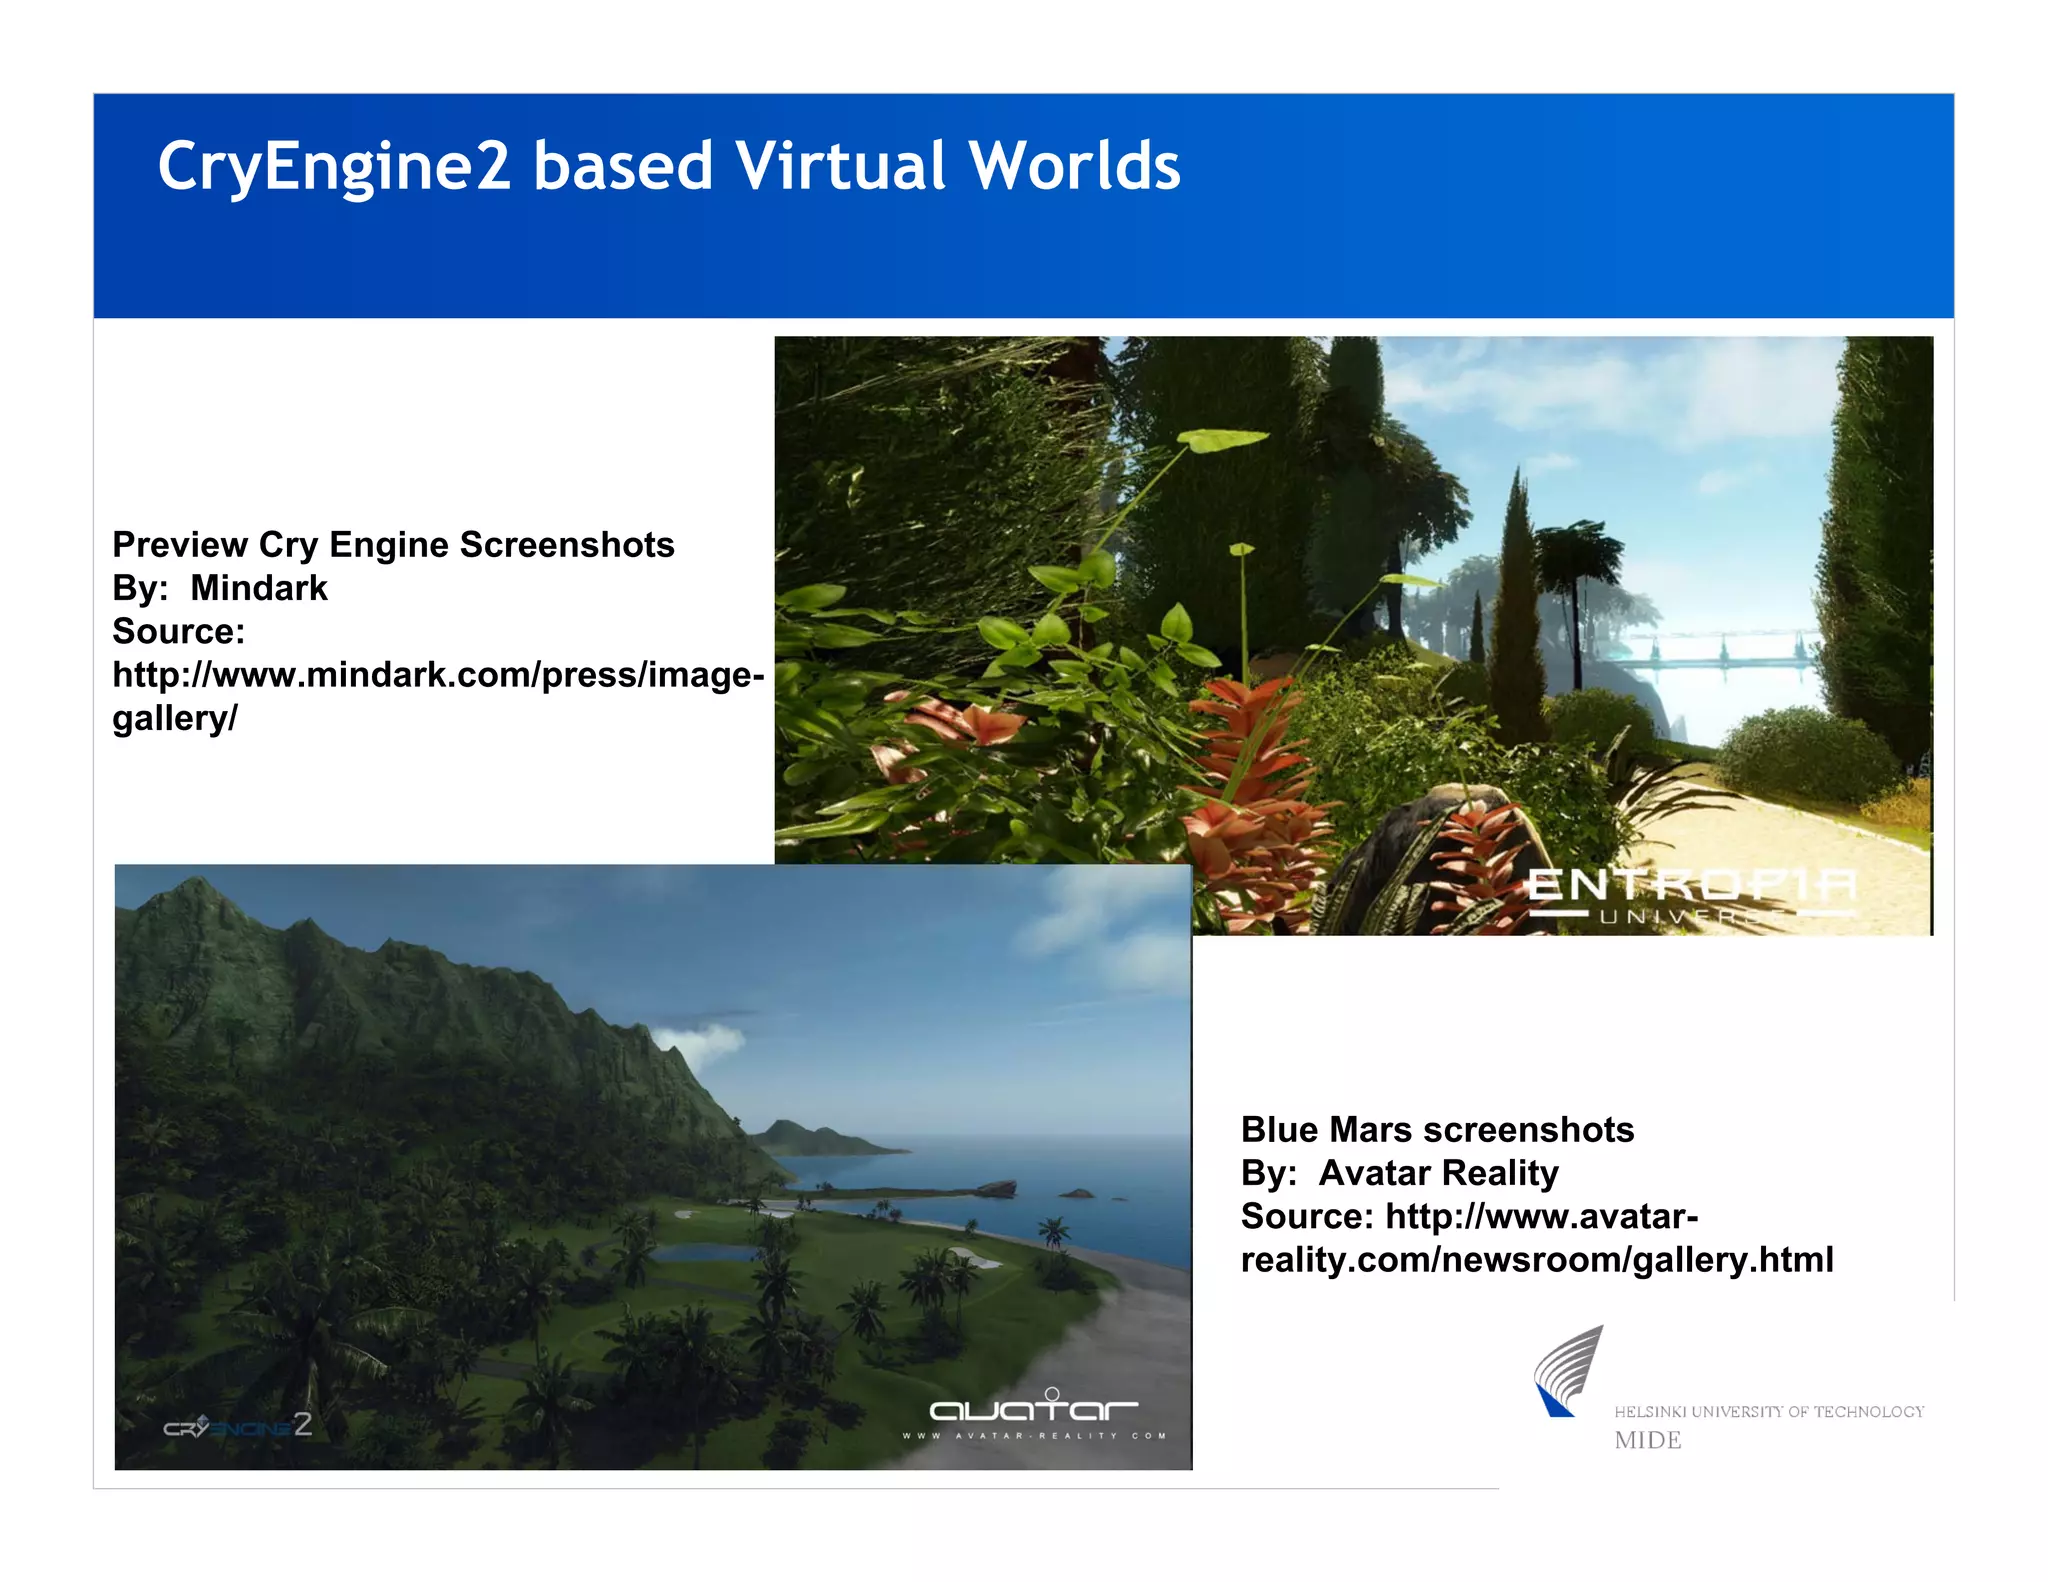Click the Helsinki University wing logo
This screenshot has width=2048, height=1582.
(x=1569, y=1371)
